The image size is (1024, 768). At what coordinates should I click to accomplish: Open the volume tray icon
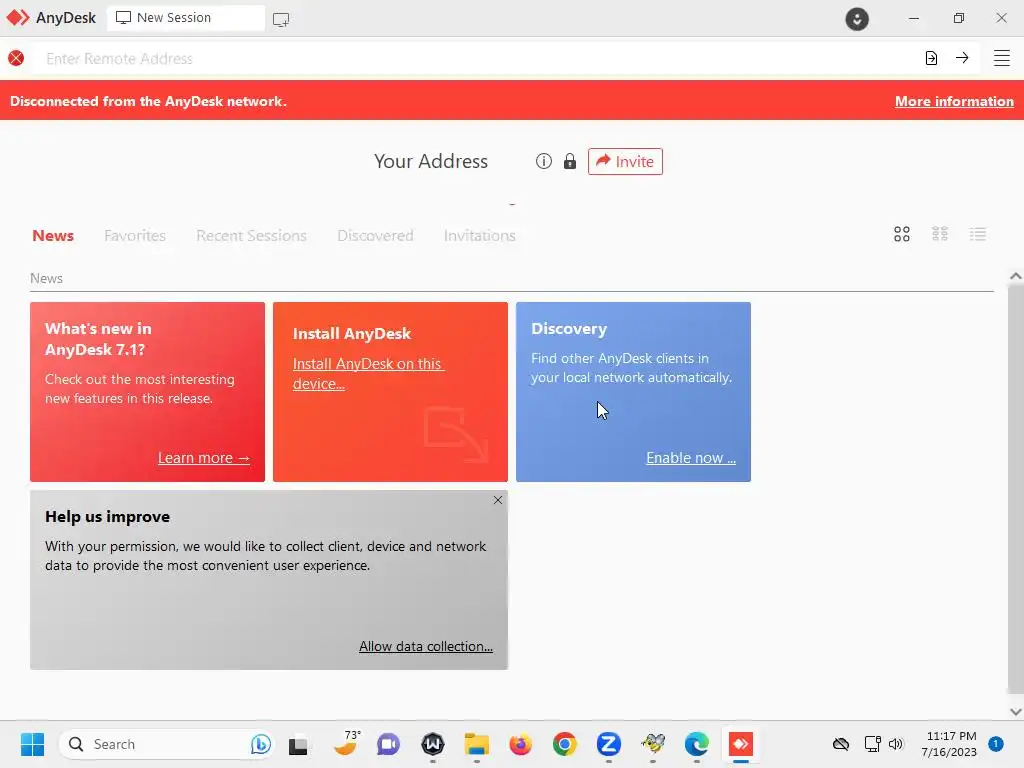click(x=896, y=744)
